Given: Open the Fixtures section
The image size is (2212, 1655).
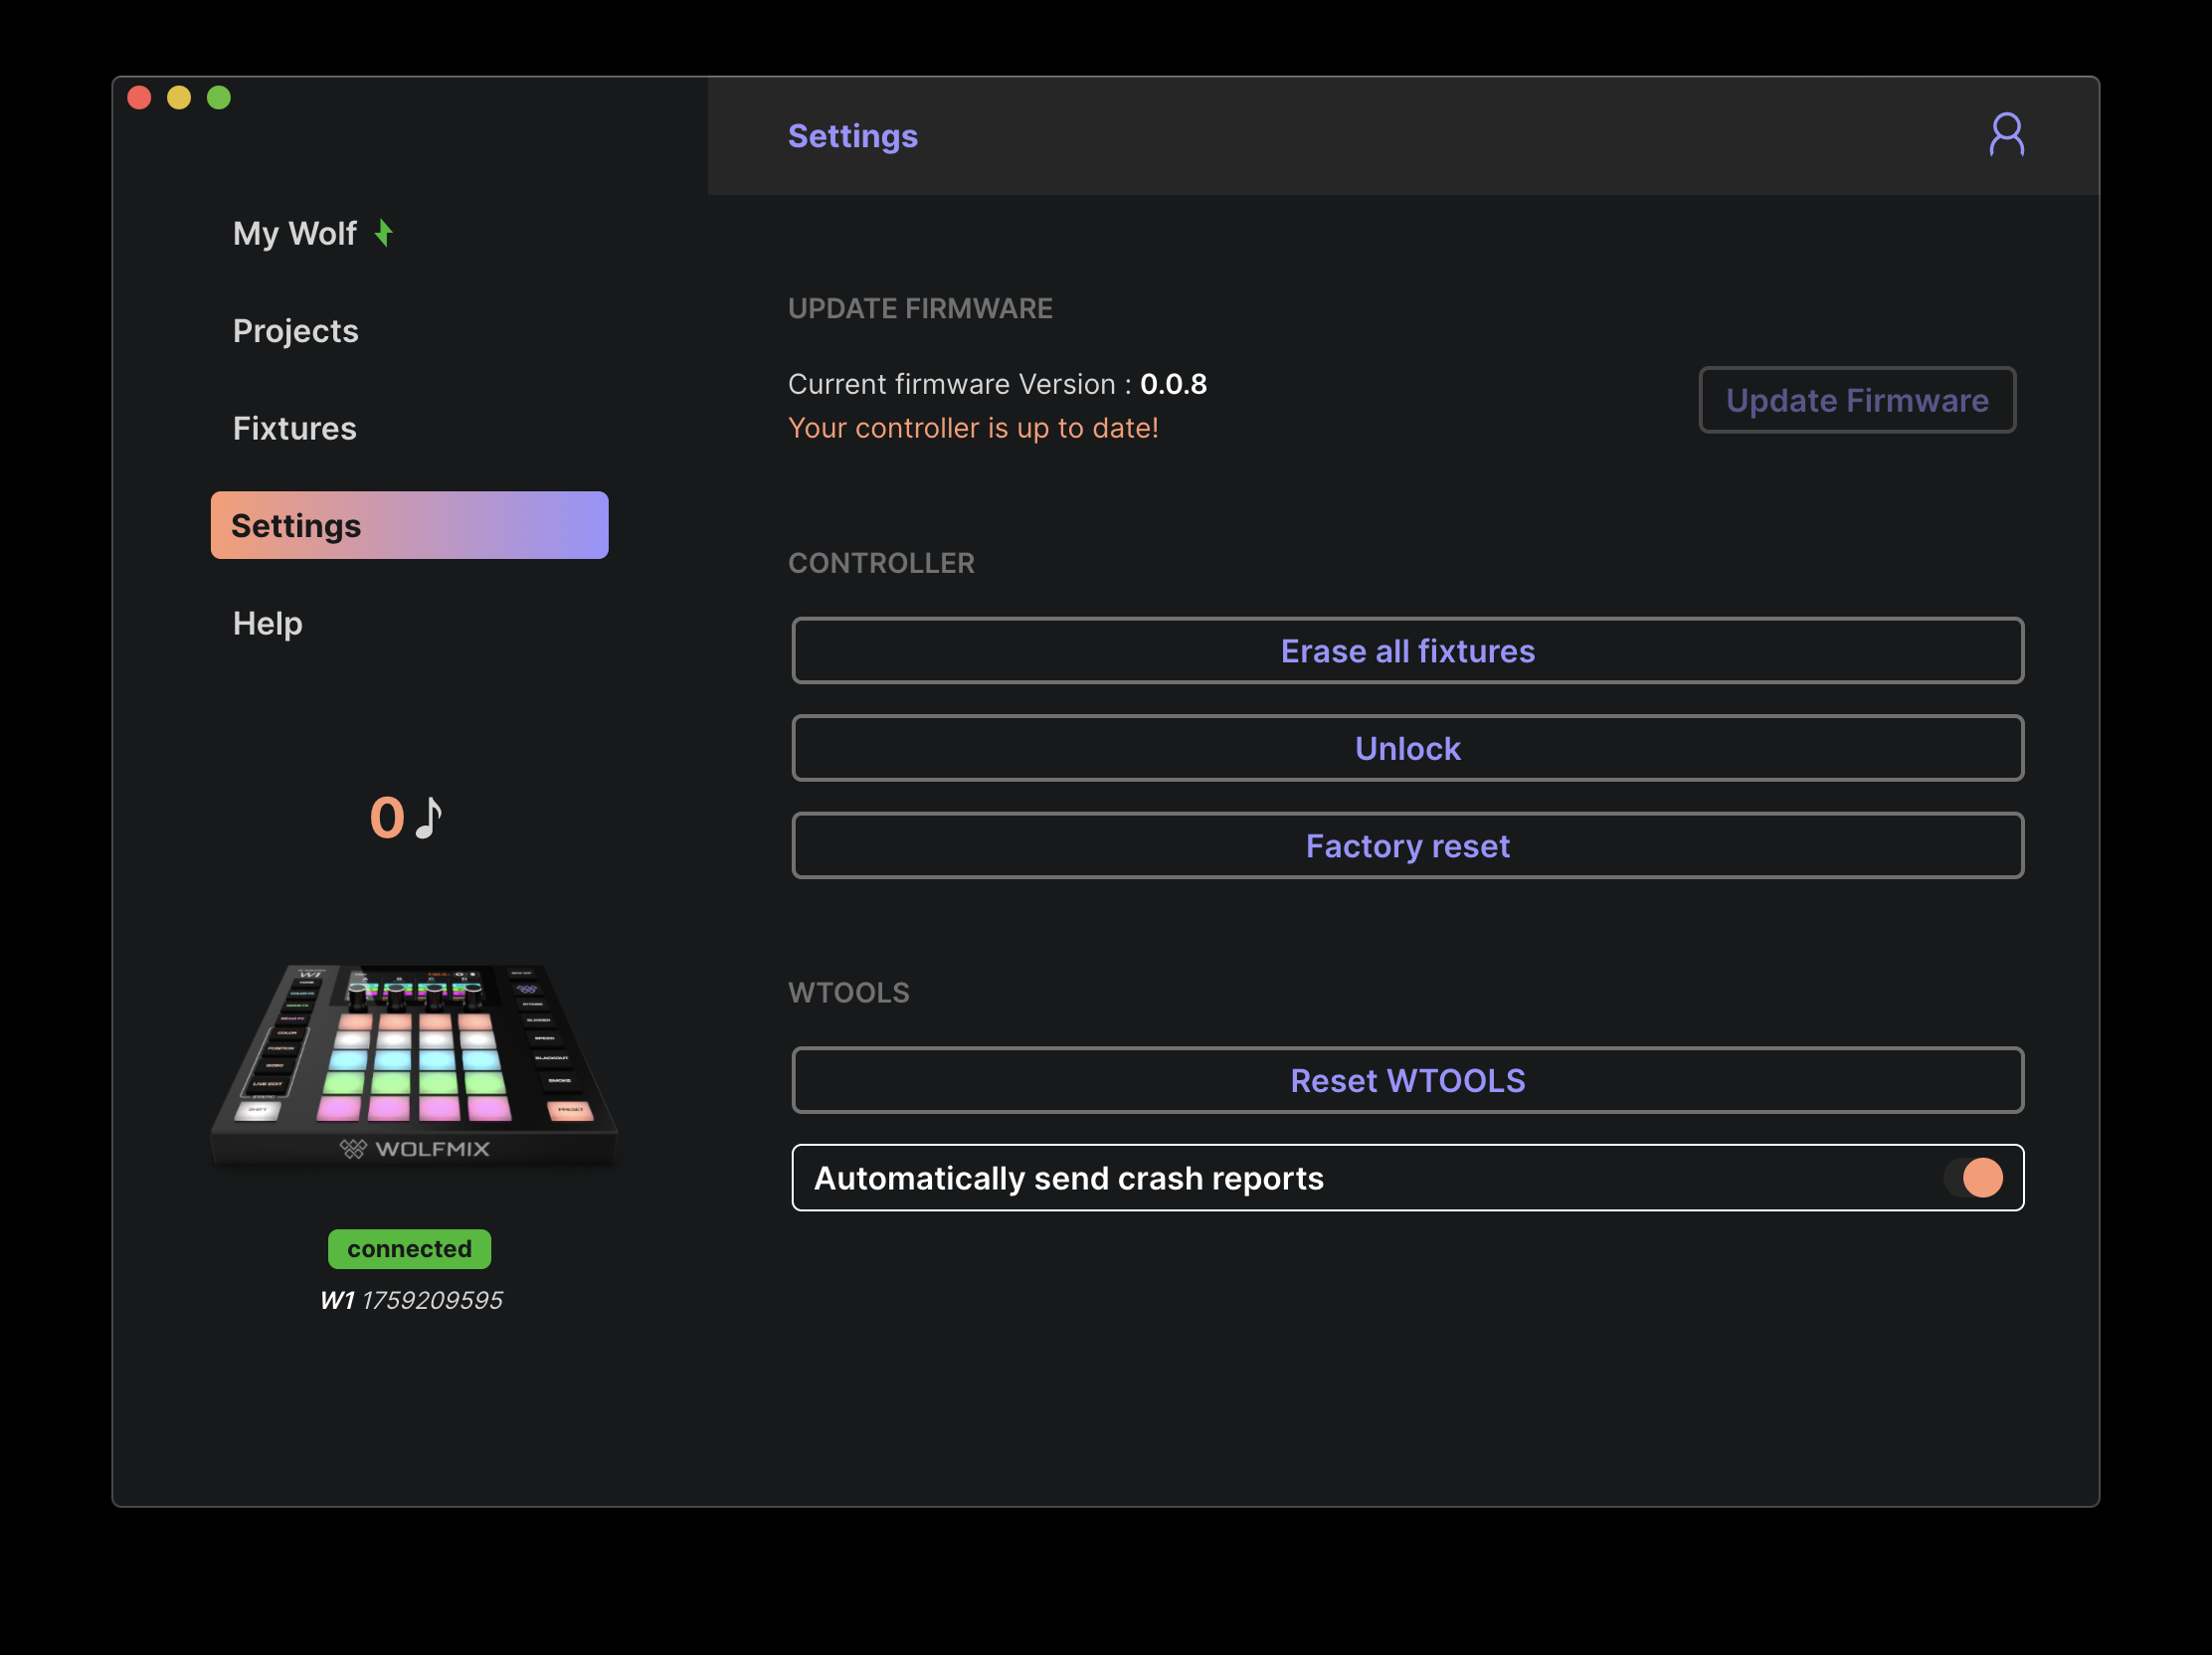Looking at the screenshot, I should tap(294, 428).
